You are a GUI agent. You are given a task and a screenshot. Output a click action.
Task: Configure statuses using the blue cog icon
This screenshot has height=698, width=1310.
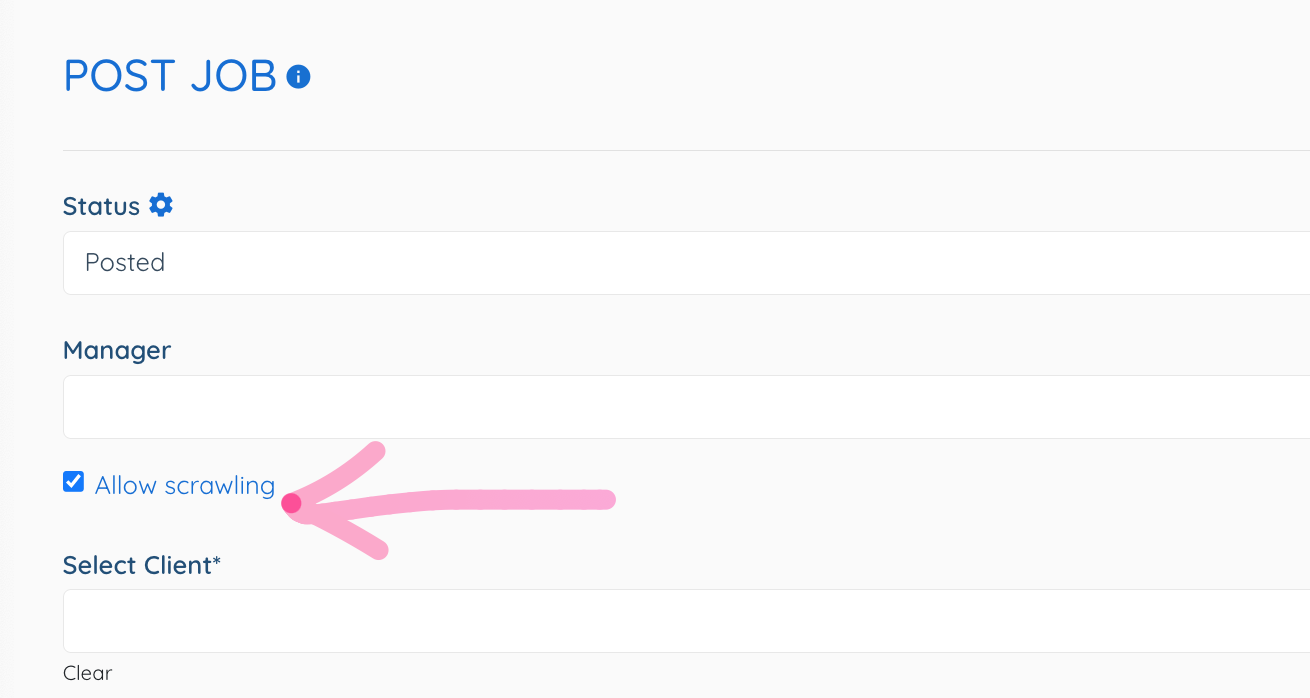(x=161, y=205)
